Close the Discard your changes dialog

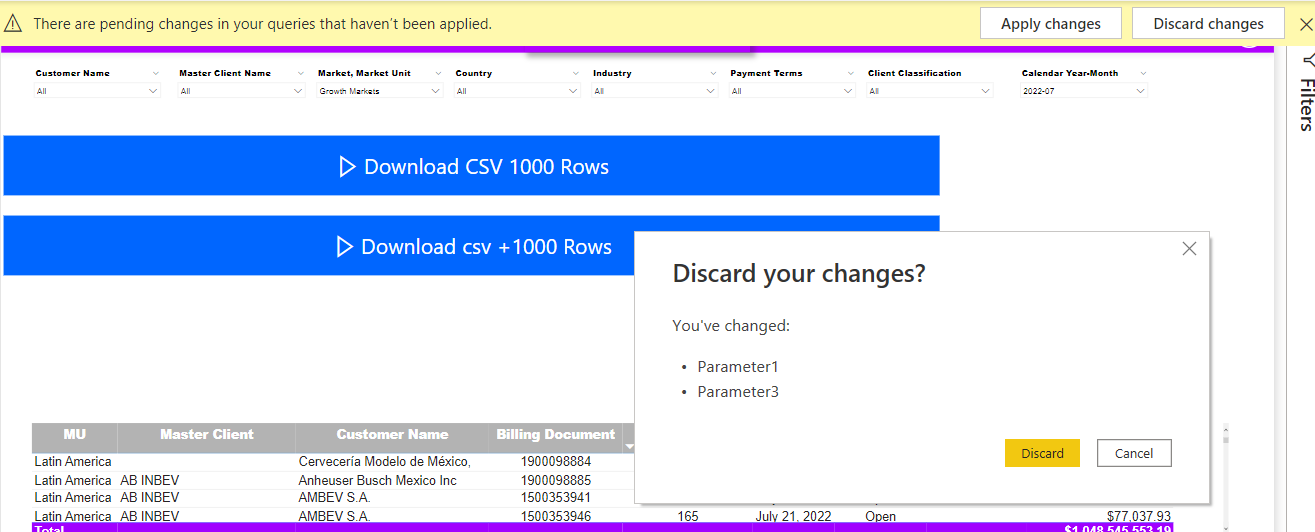coord(1189,249)
